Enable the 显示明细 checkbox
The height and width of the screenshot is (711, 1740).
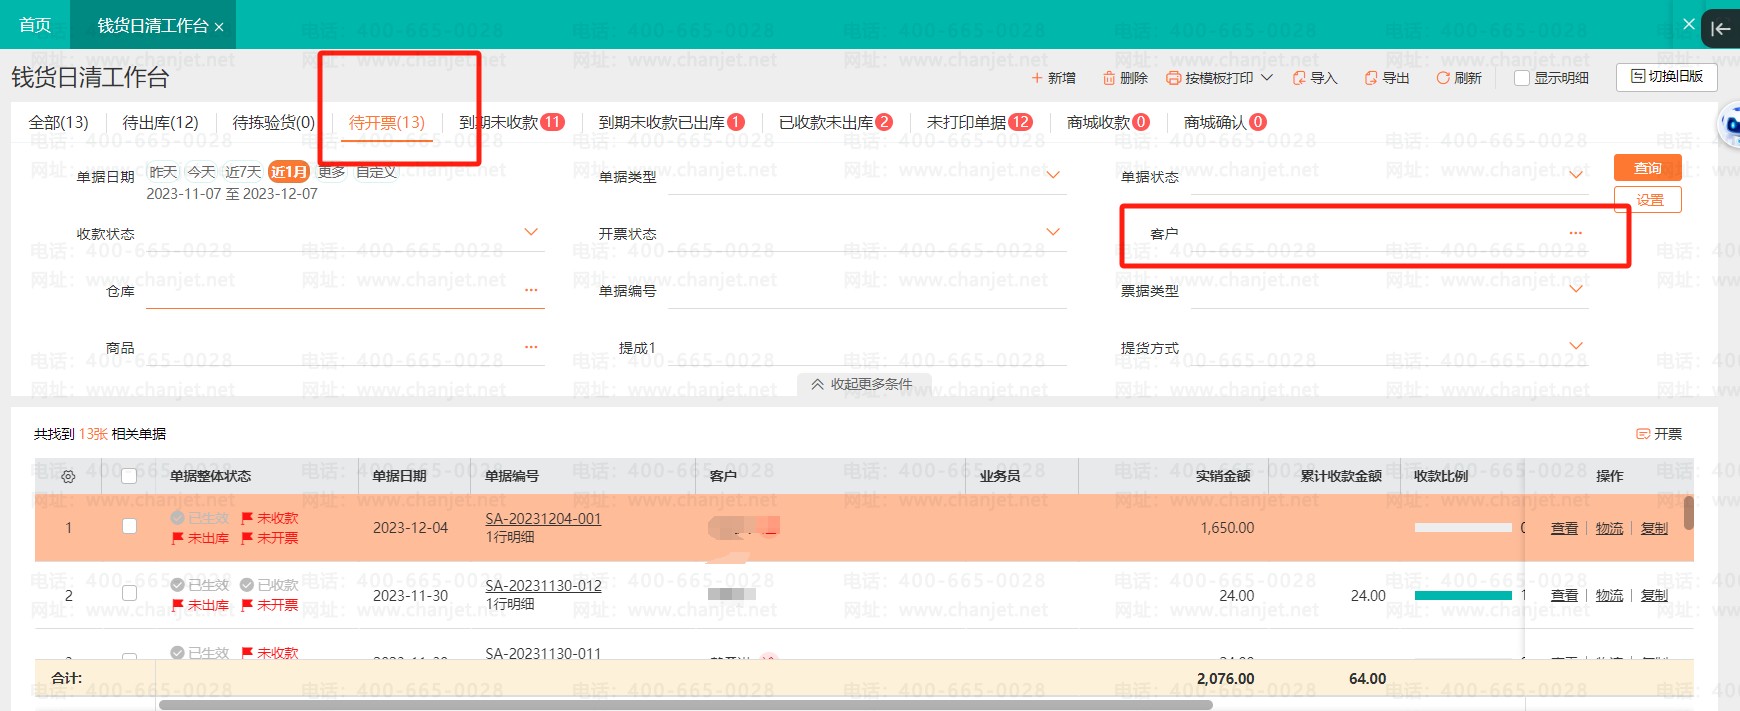pos(1522,78)
